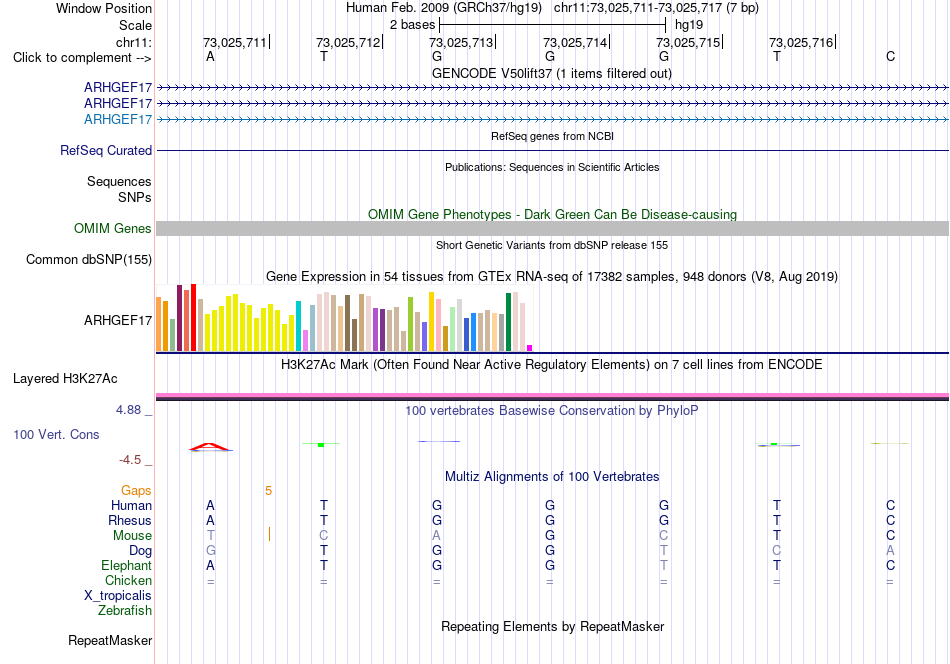
Task: Click base A in the Mouse alignment row
Action: pyautogui.click(x=436, y=536)
